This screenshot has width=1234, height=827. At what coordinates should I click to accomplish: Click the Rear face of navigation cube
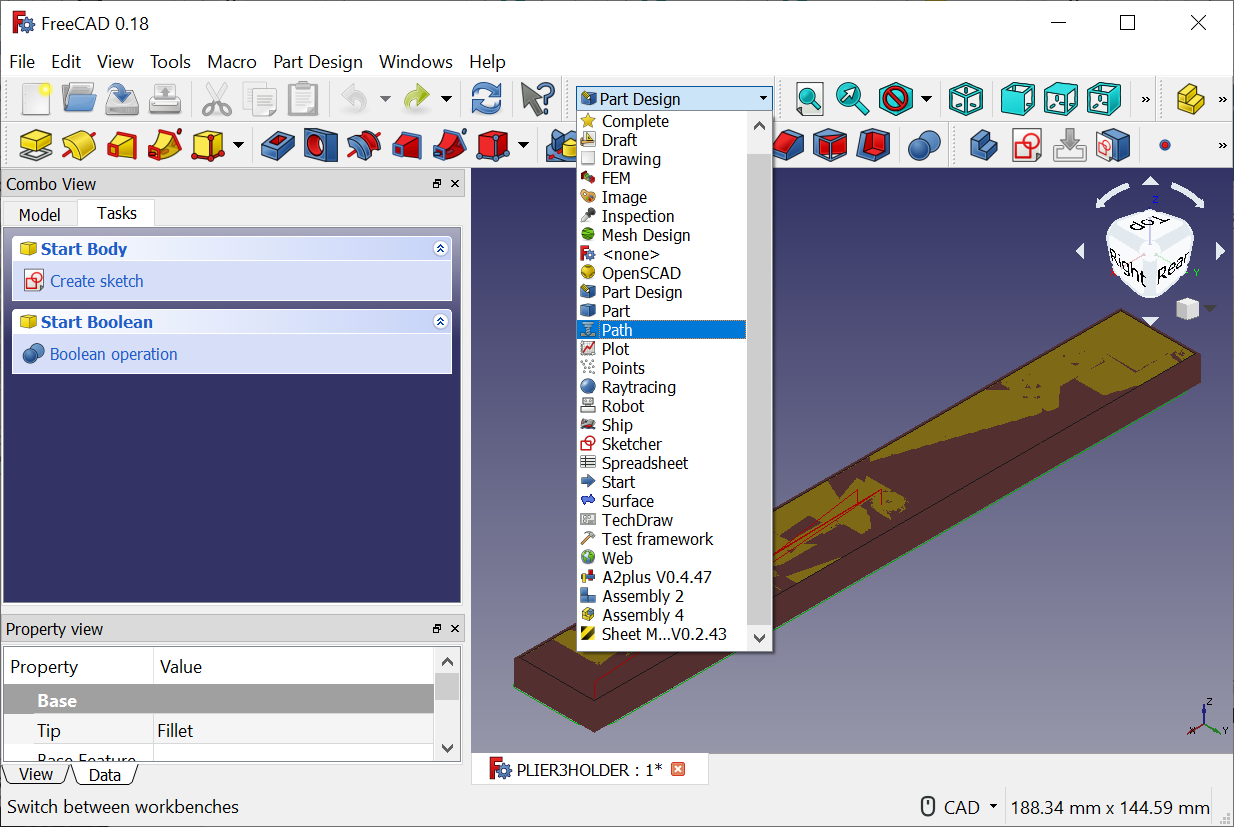click(x=1171, y=268)
